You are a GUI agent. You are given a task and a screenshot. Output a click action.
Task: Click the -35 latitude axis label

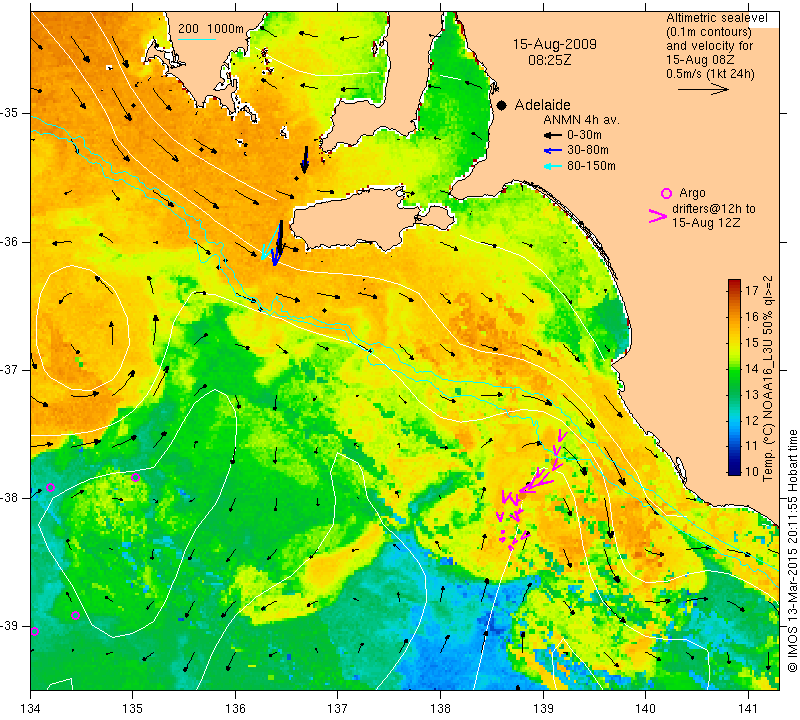(x=10, y=113)
